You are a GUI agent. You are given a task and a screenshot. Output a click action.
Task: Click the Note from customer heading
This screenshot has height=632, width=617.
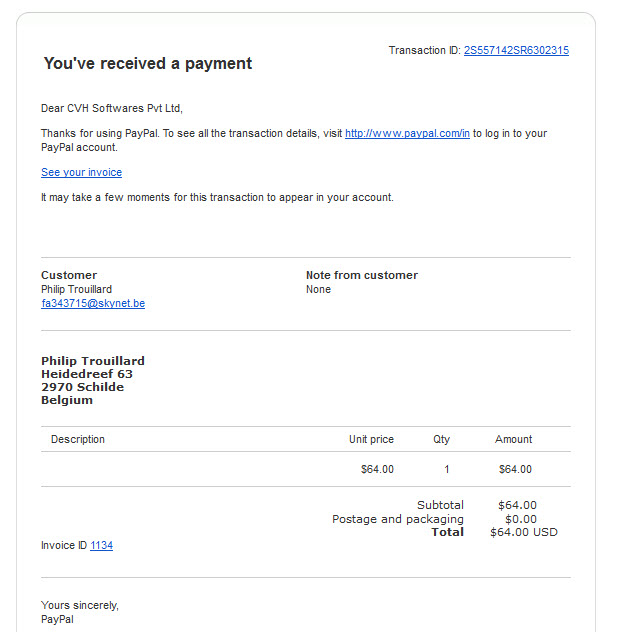[x=361, y=275]
